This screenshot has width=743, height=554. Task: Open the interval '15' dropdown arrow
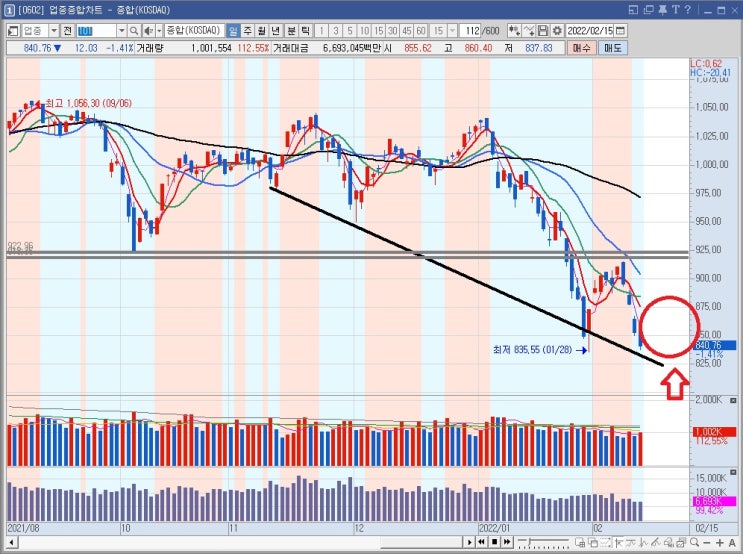coord(453,31)
